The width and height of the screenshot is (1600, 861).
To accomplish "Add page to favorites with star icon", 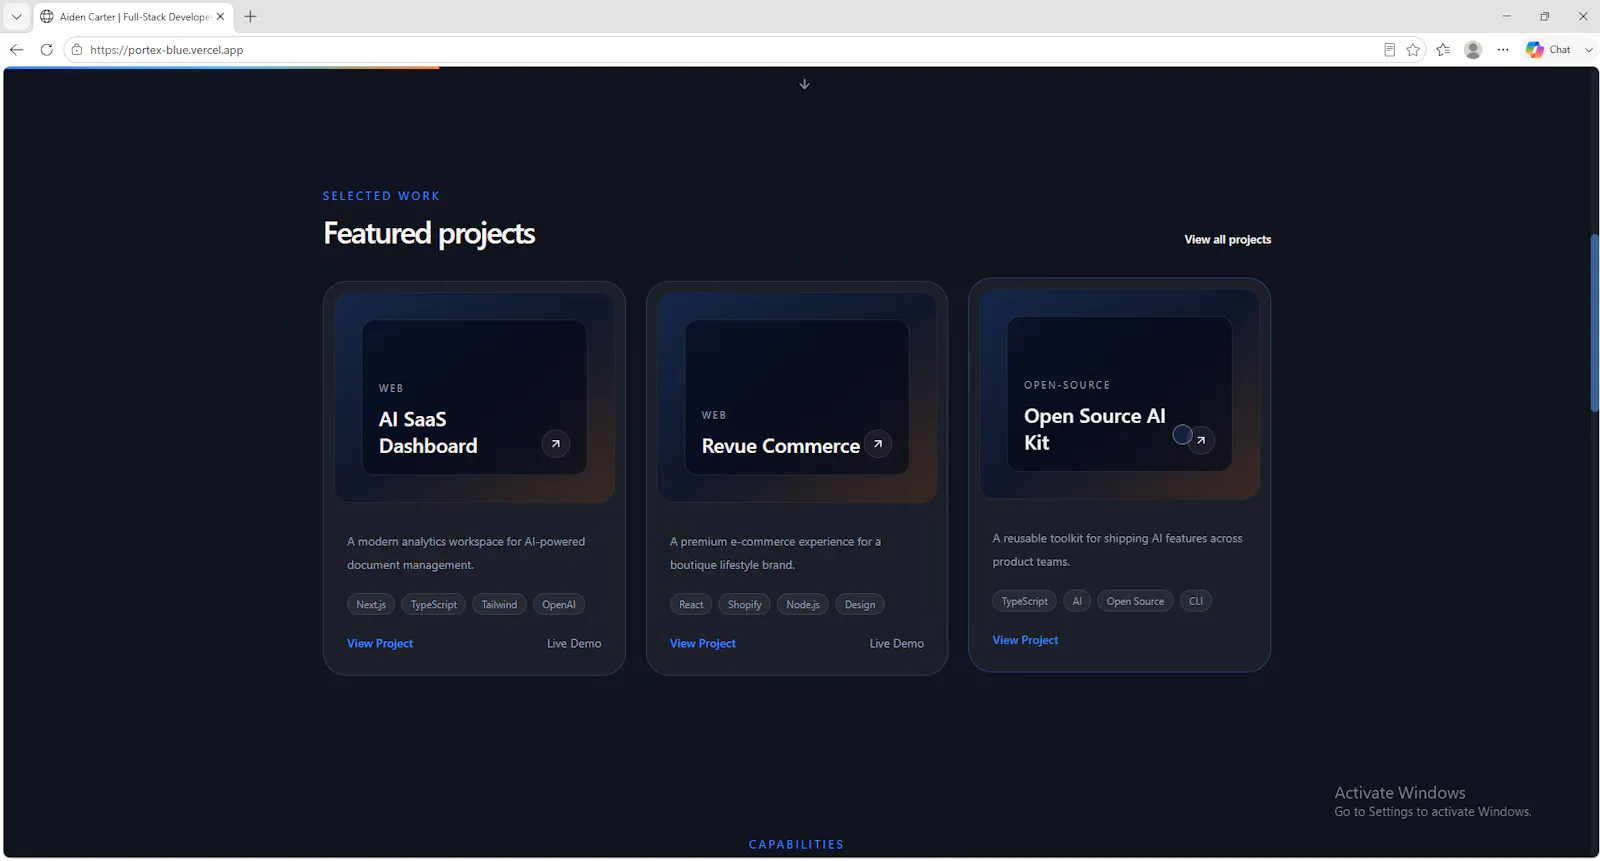I will pyautogui.click(x=1413, y=49).
